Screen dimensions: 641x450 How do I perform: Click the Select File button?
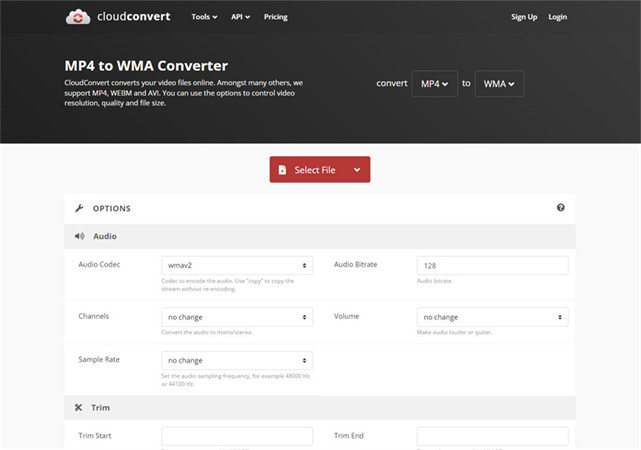(x=320, y=170)
